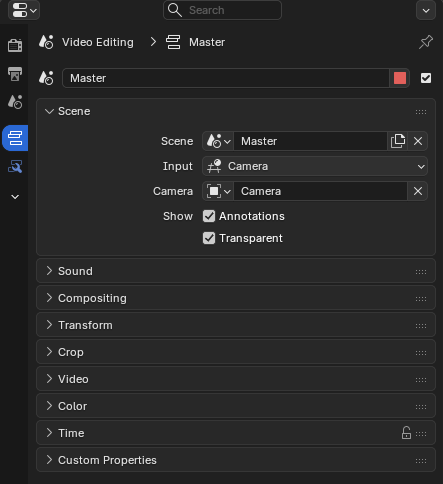Click the Video panel drag grip
Screen dimensions: 443x484
pyautogui.click(x=421, y=380)
